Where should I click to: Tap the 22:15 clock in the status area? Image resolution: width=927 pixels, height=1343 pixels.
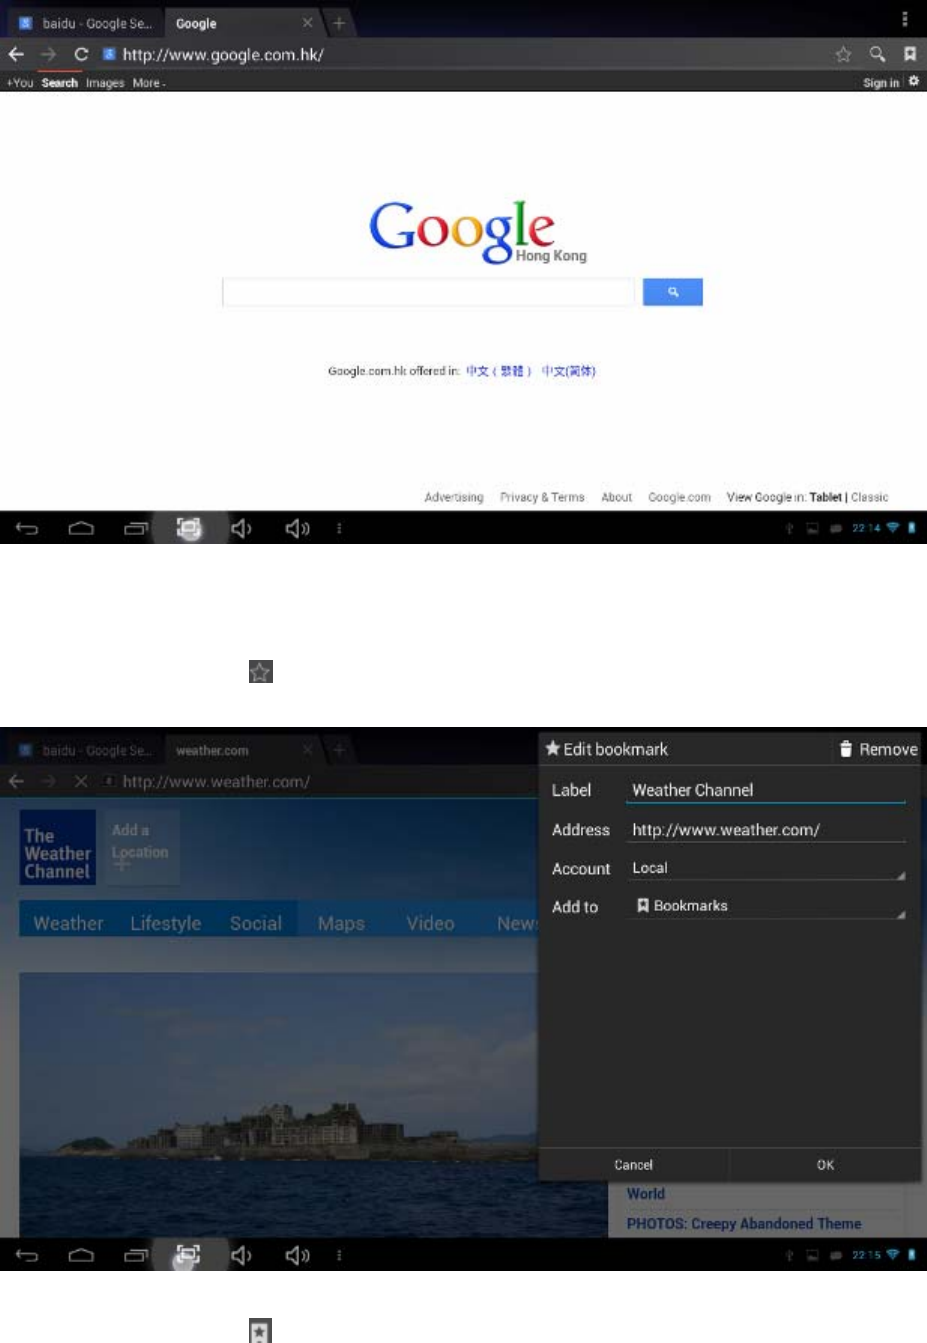click(866, 1255)
